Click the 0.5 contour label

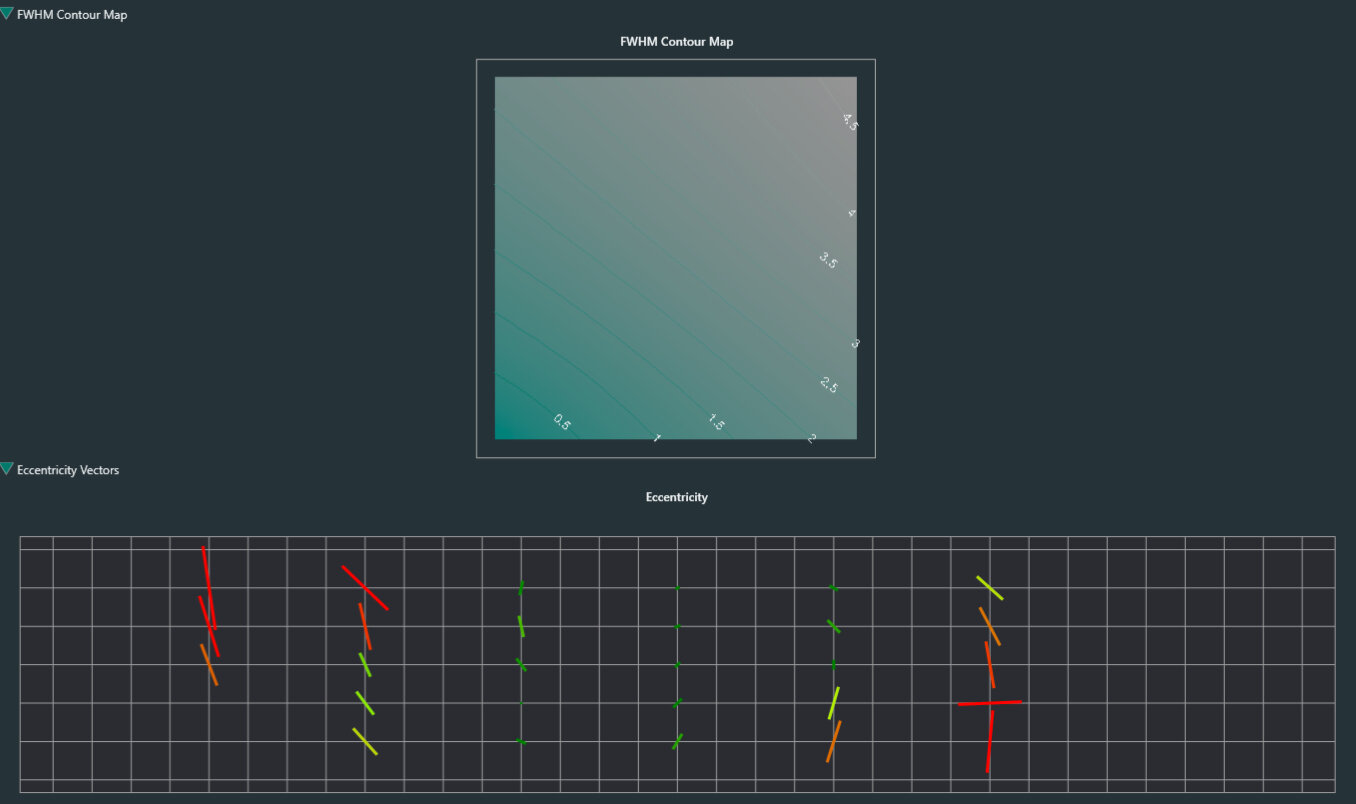pos(562,422)
